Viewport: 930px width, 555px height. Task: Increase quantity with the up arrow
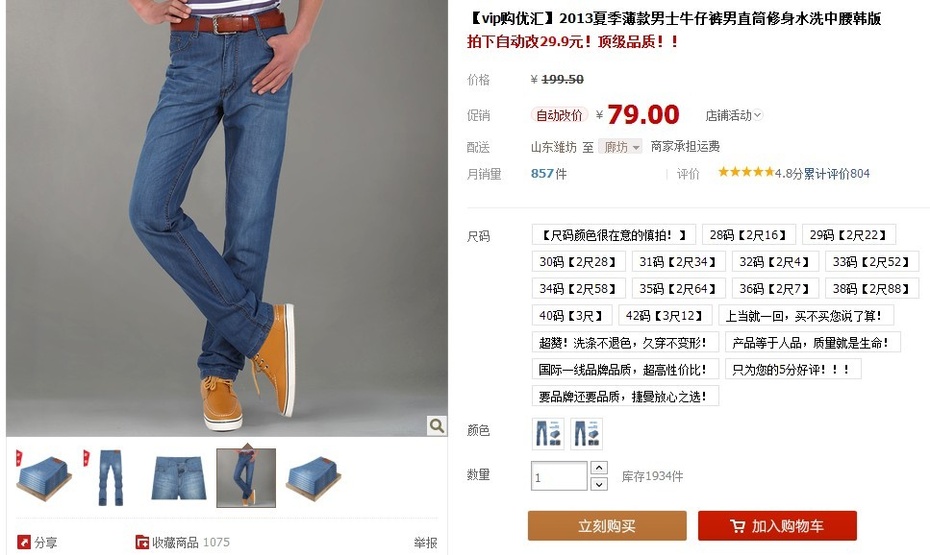click(599, 468)
